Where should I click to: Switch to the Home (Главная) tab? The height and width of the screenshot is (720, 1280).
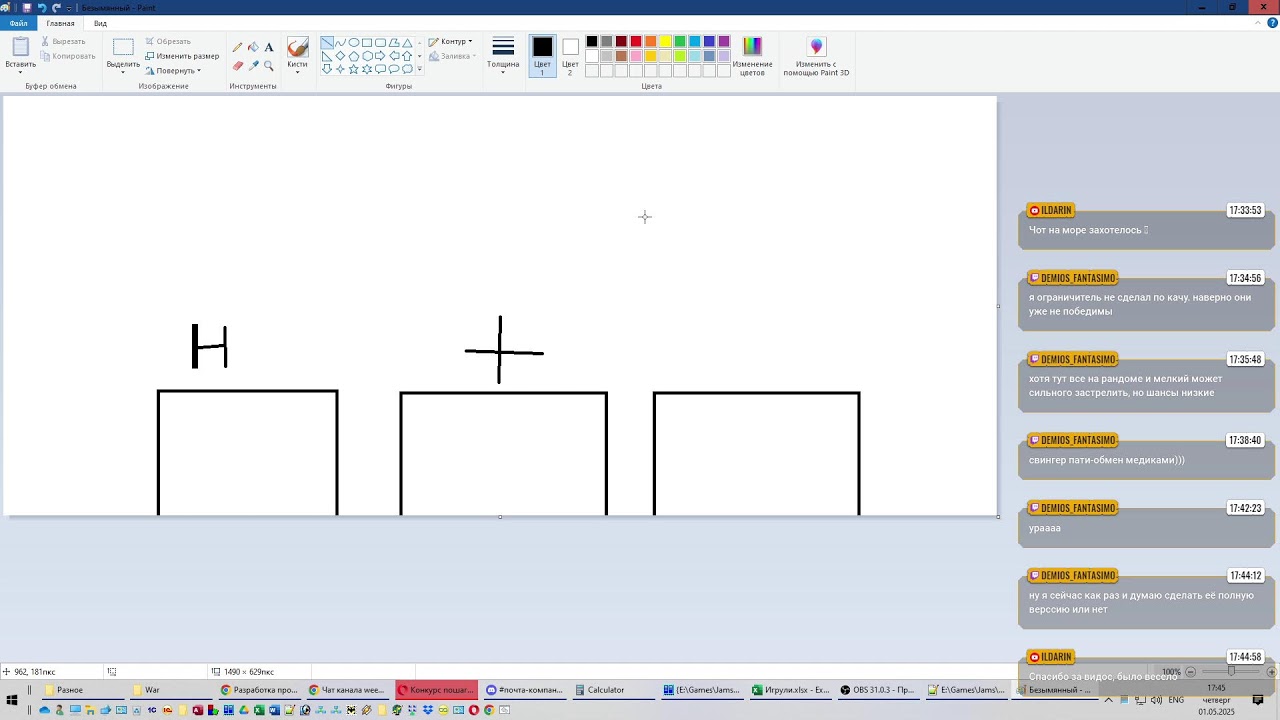coord(60,23)
